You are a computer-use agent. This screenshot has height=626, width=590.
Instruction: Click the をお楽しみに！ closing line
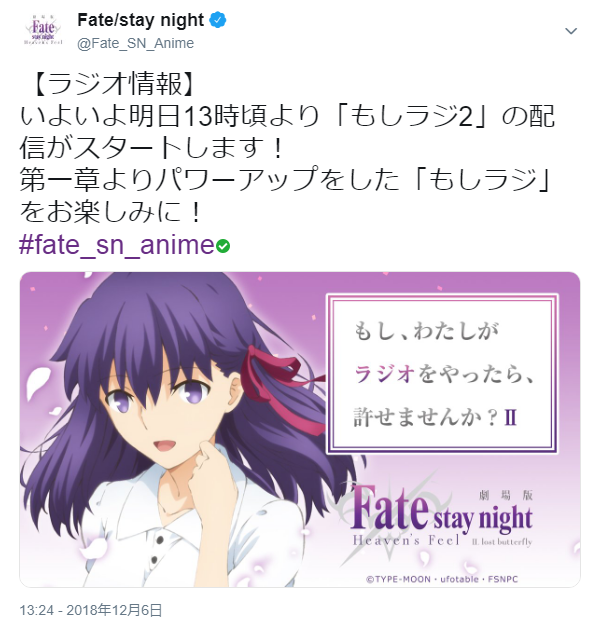111,212
